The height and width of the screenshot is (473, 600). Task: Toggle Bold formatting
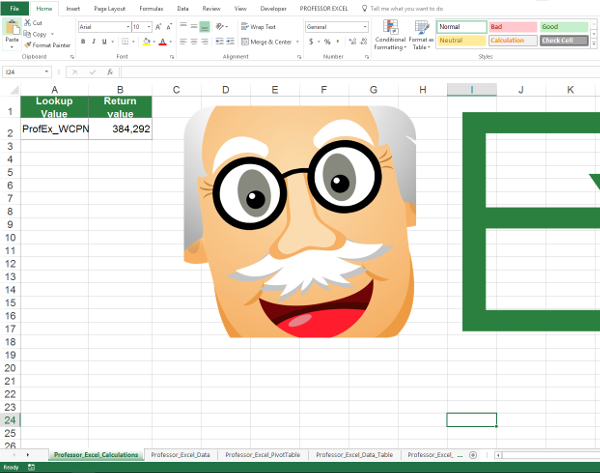(x=83, y=41)
